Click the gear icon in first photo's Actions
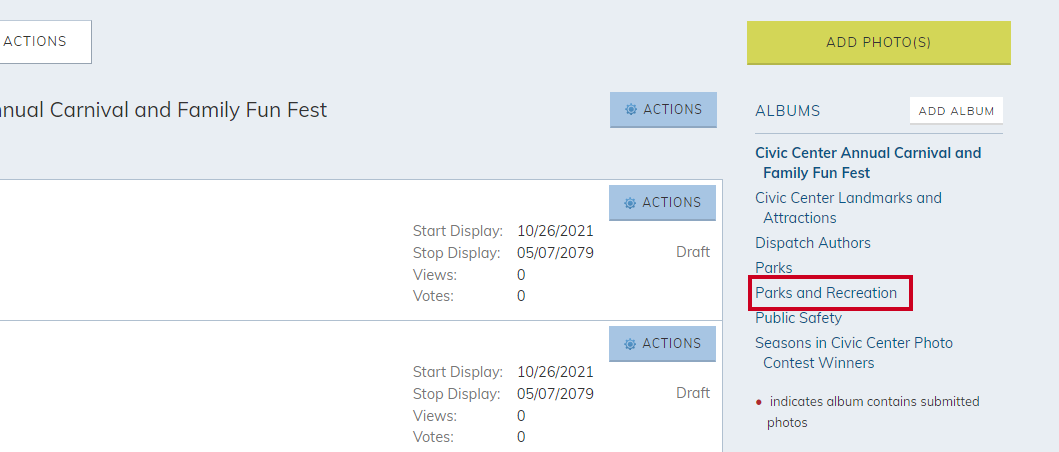Screen dimensions: 1059x452 630,203
